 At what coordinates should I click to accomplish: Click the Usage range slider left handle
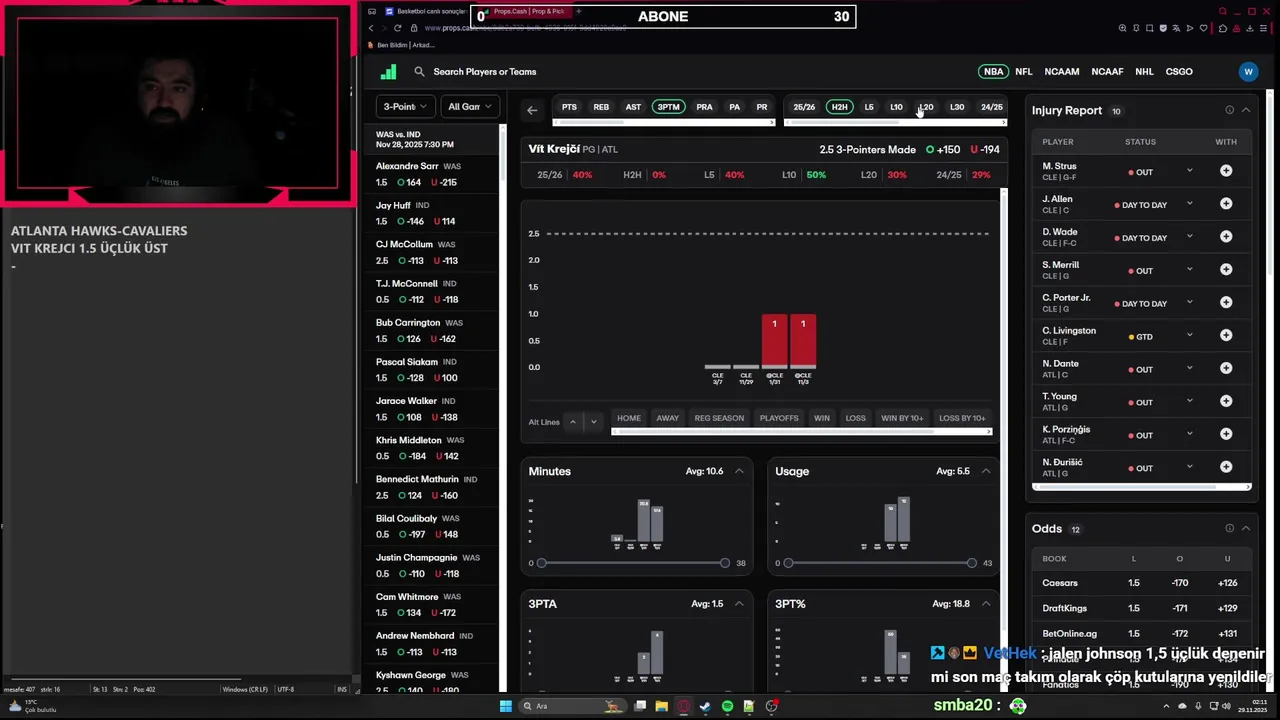point(788,563)
